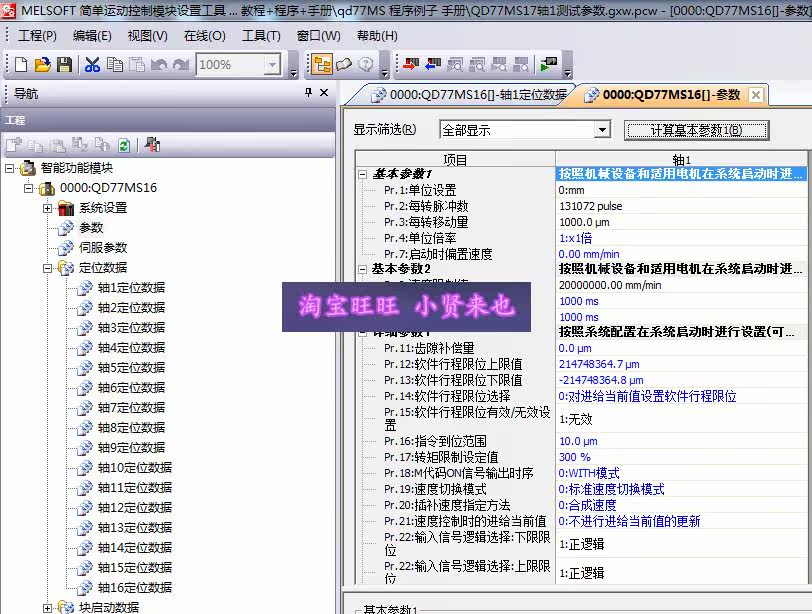Screen dimensions: 812x614
Task: Click the 计算基本参数1(B) button
Action: tap(696, 130)
